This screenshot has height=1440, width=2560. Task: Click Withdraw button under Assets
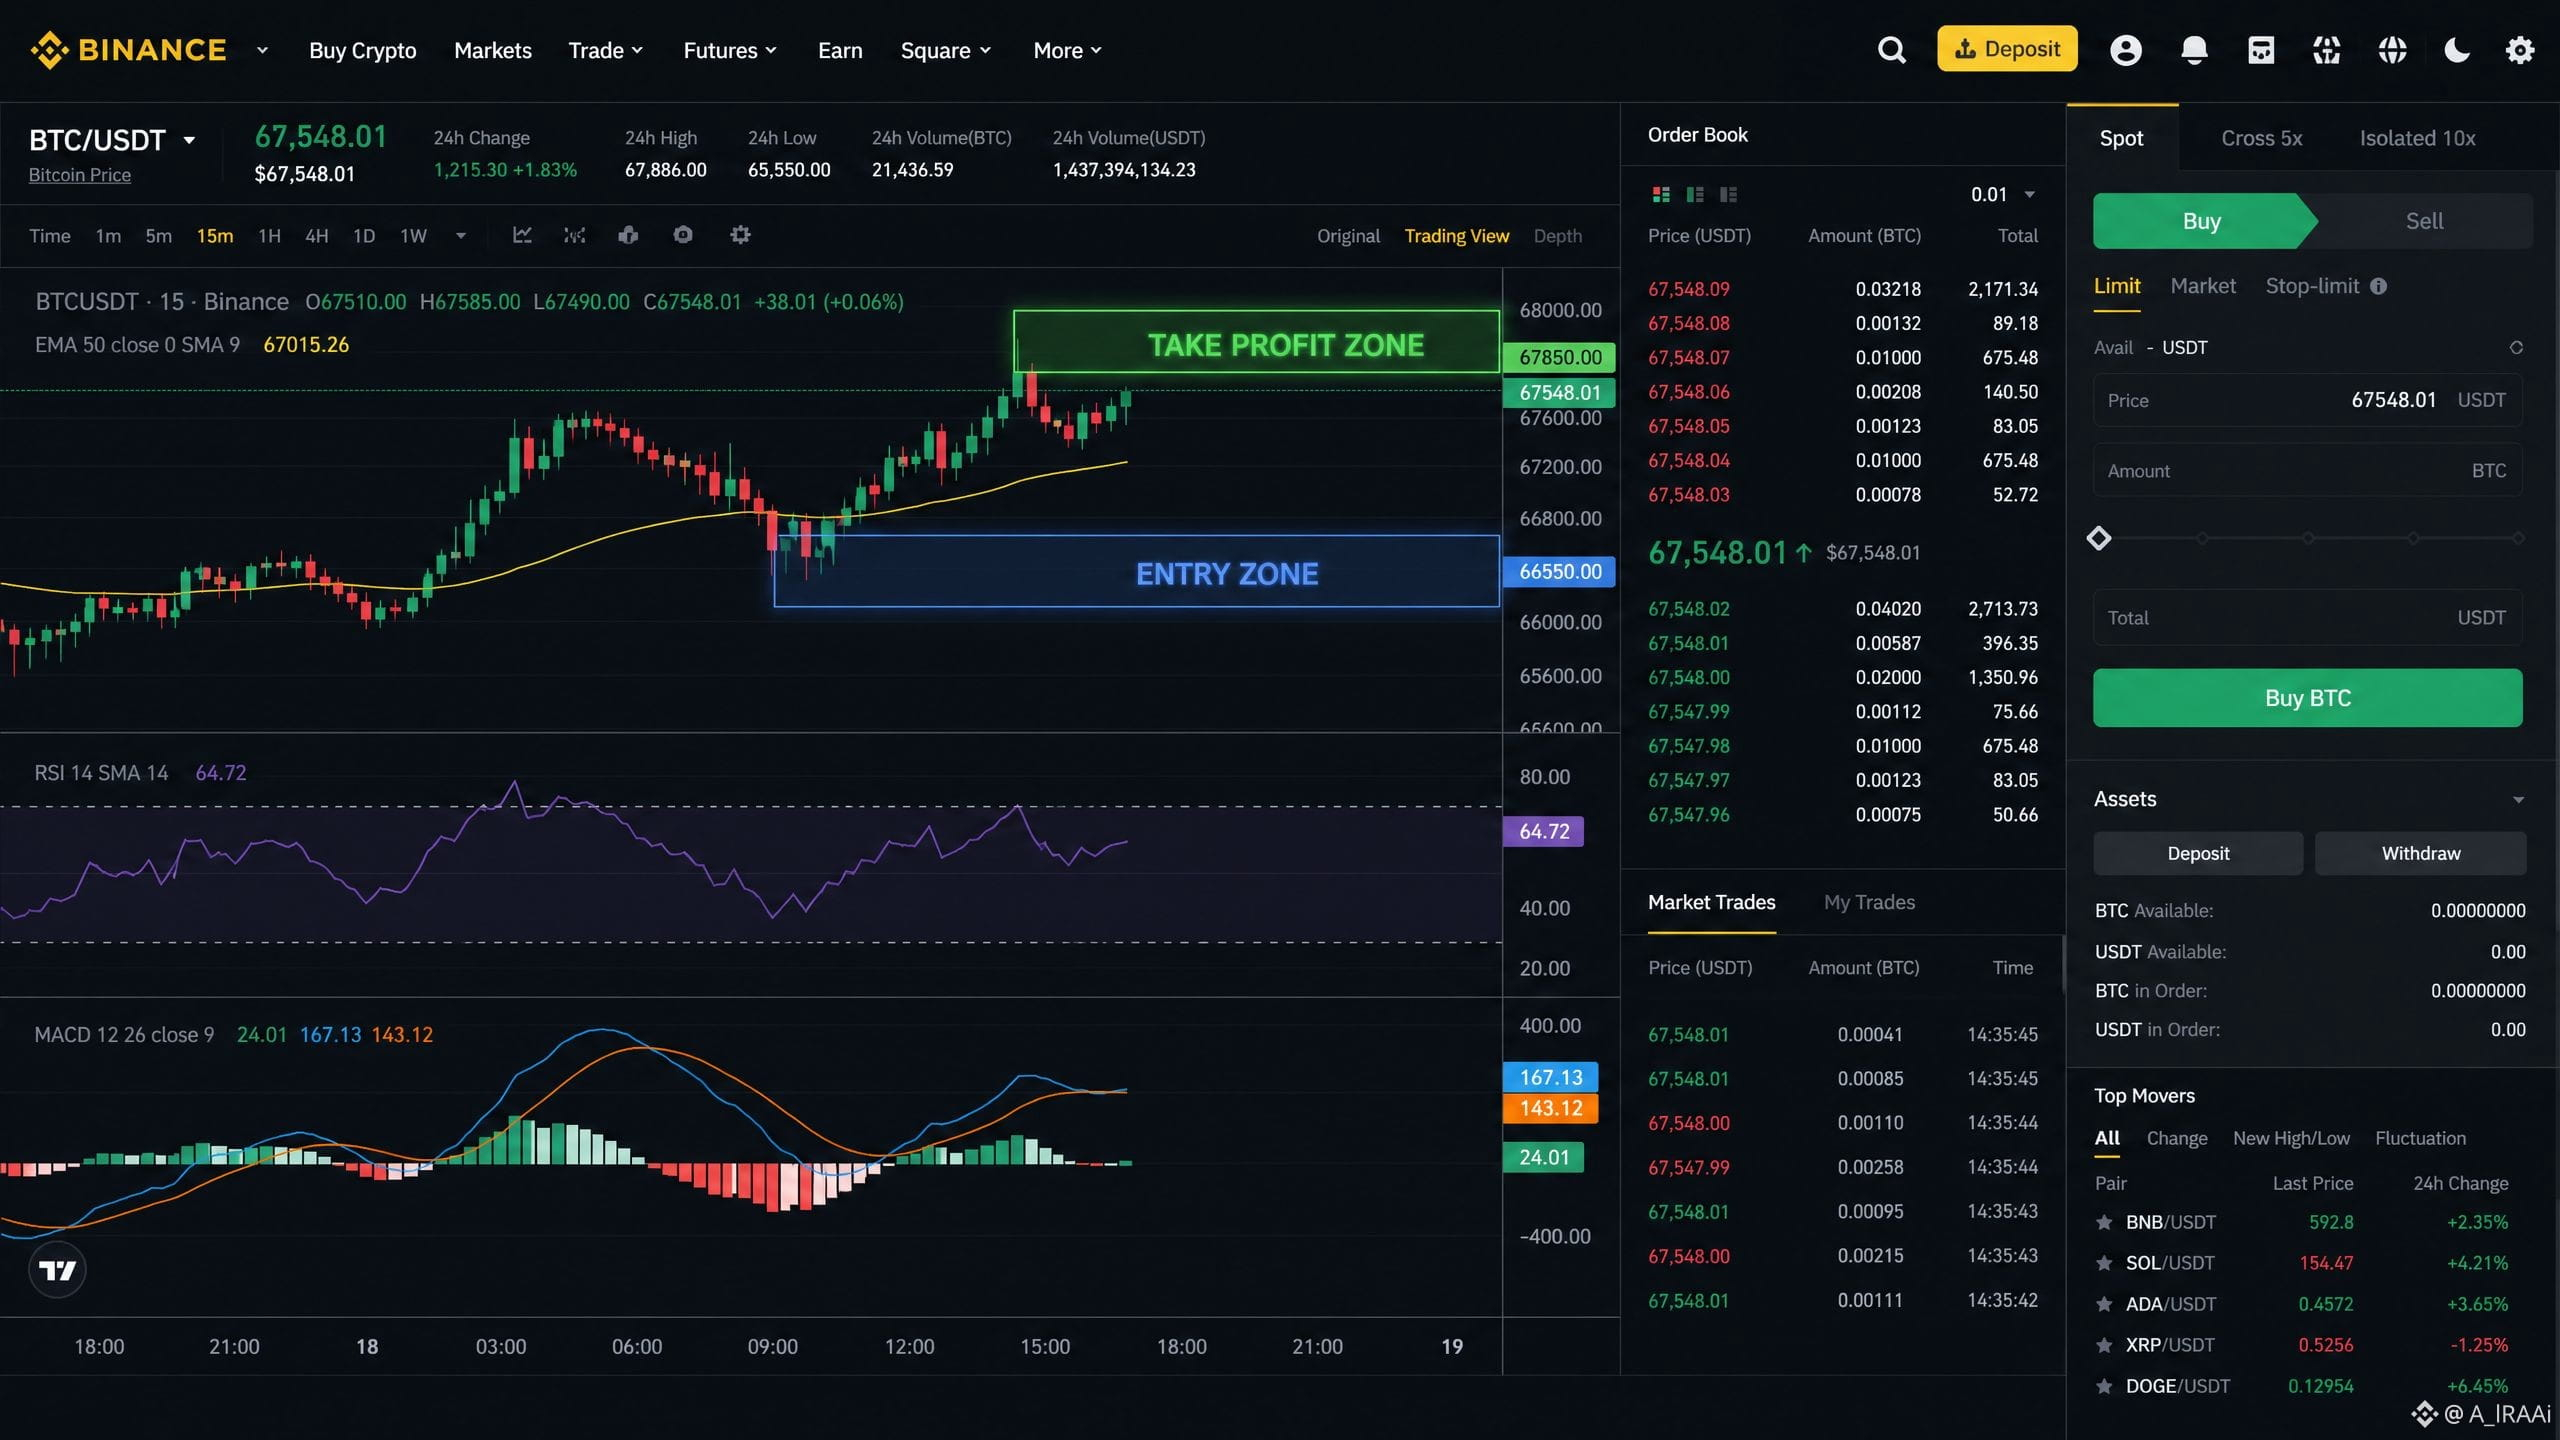(2420, 853)
